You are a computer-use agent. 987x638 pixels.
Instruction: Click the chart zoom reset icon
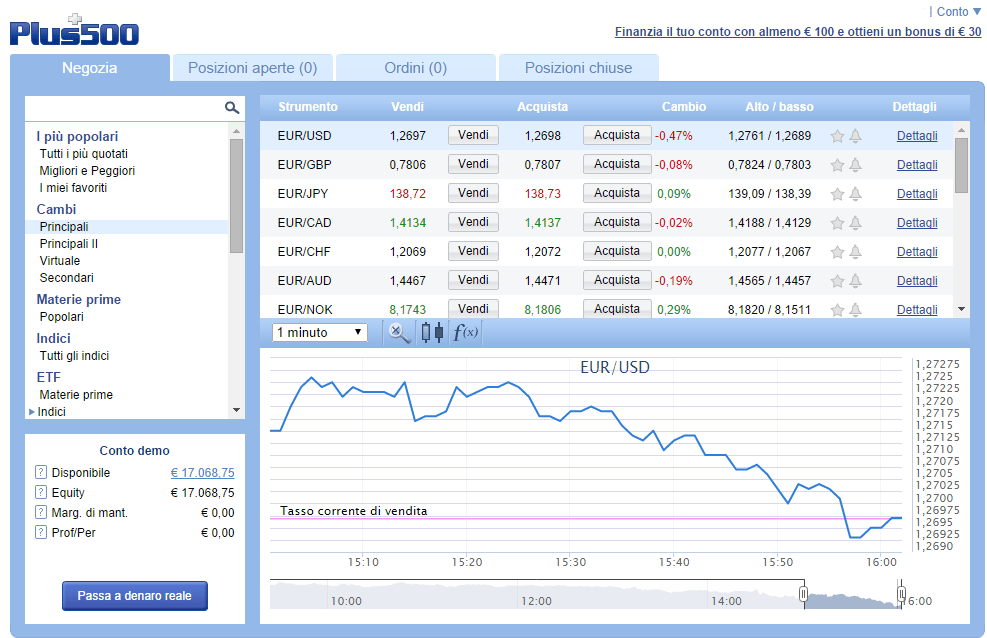click(399, 332)
